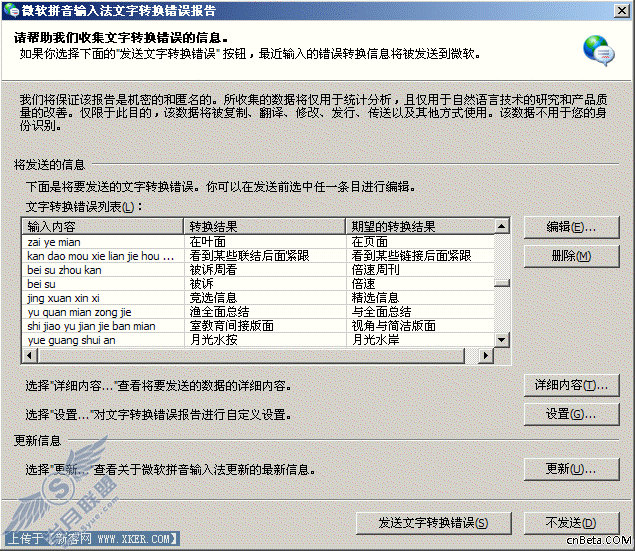635x551 pixels.
Task: Click the horizontal scrollbar thumb in list
Action: (251, 356)
